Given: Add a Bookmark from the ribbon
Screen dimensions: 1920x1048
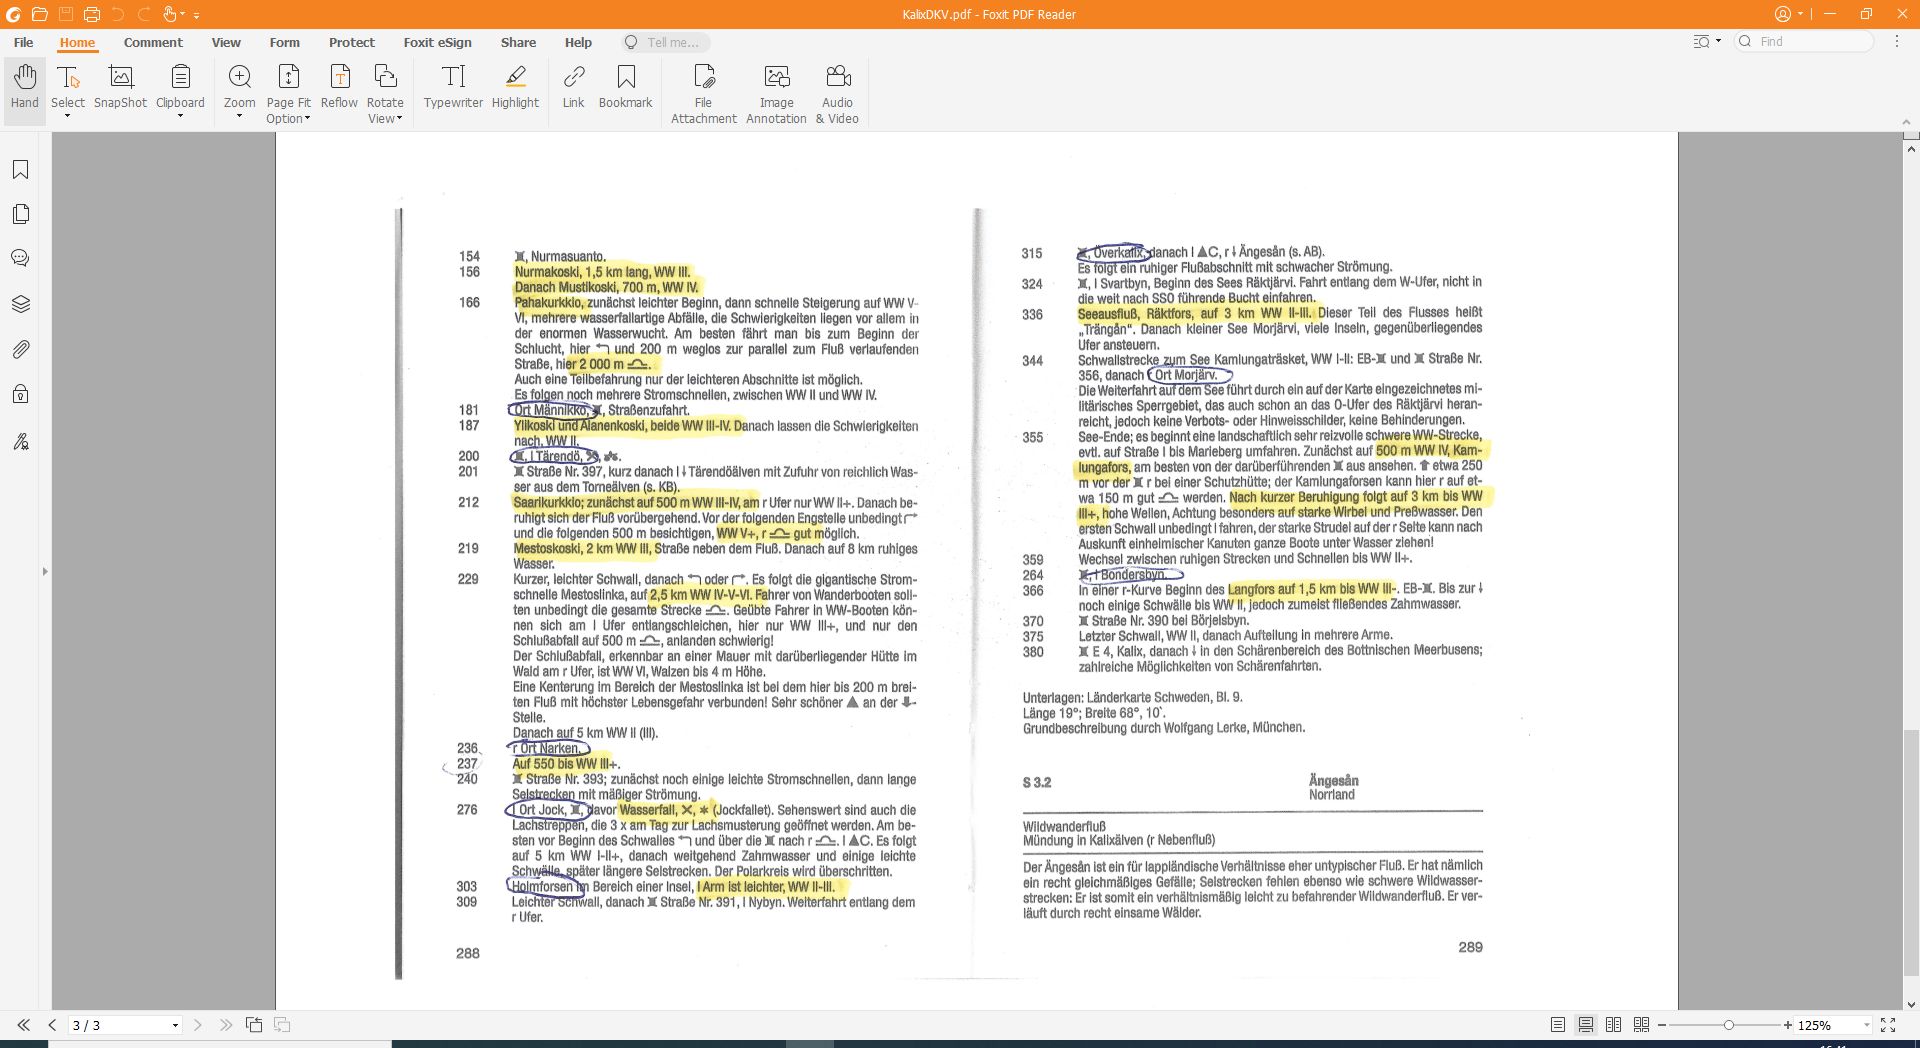Looking at the screenshot, I should point(626,87).
